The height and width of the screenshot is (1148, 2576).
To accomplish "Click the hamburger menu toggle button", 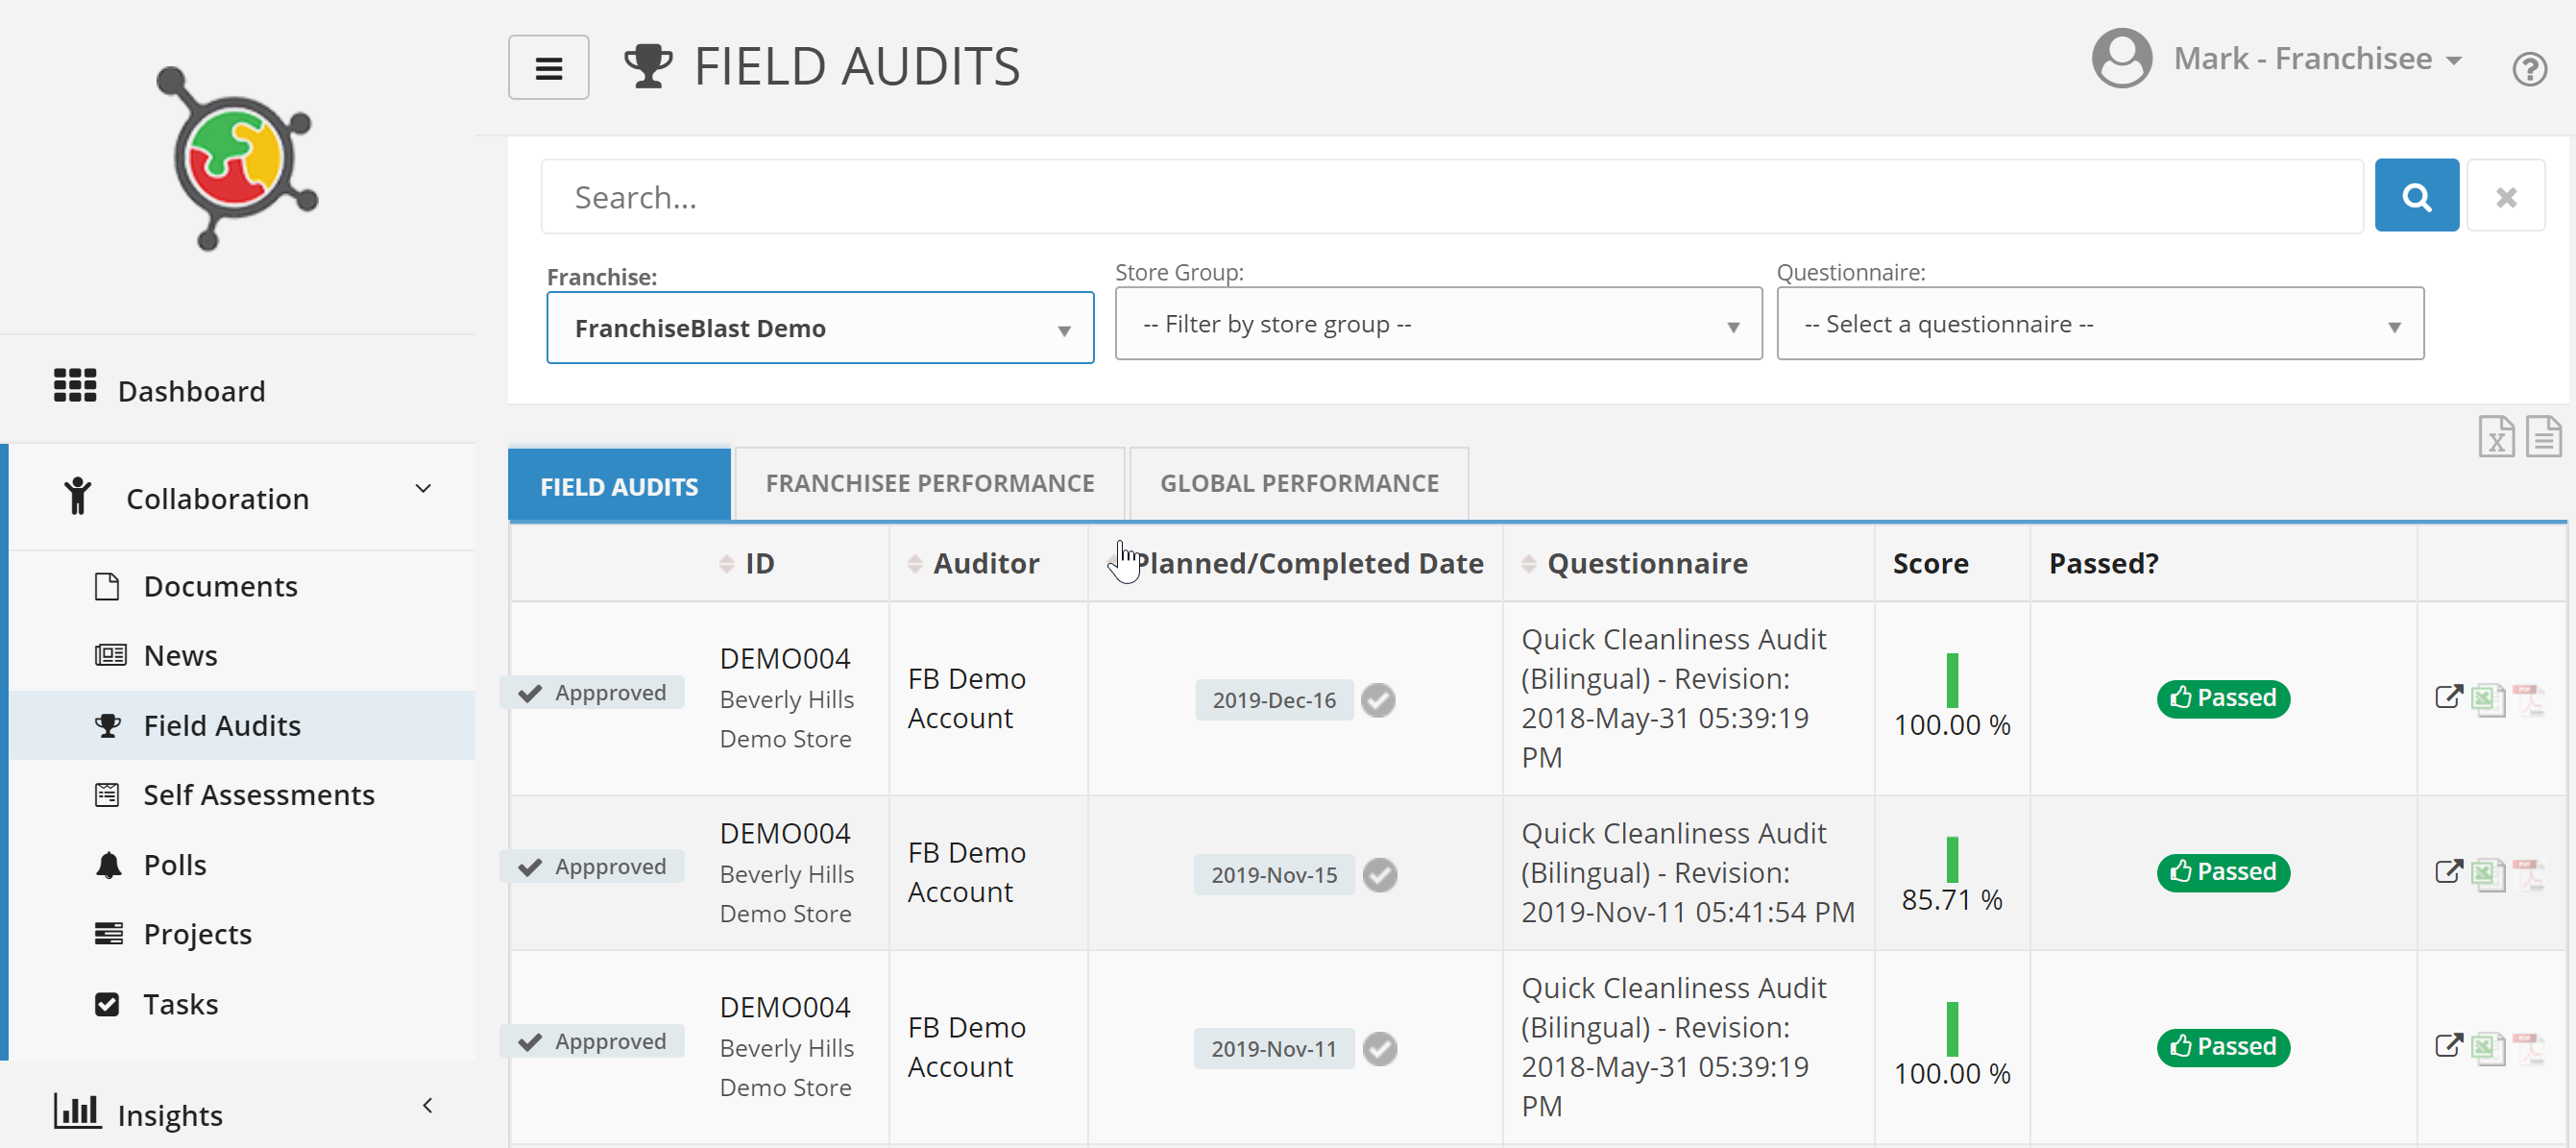I will point(548,67).
